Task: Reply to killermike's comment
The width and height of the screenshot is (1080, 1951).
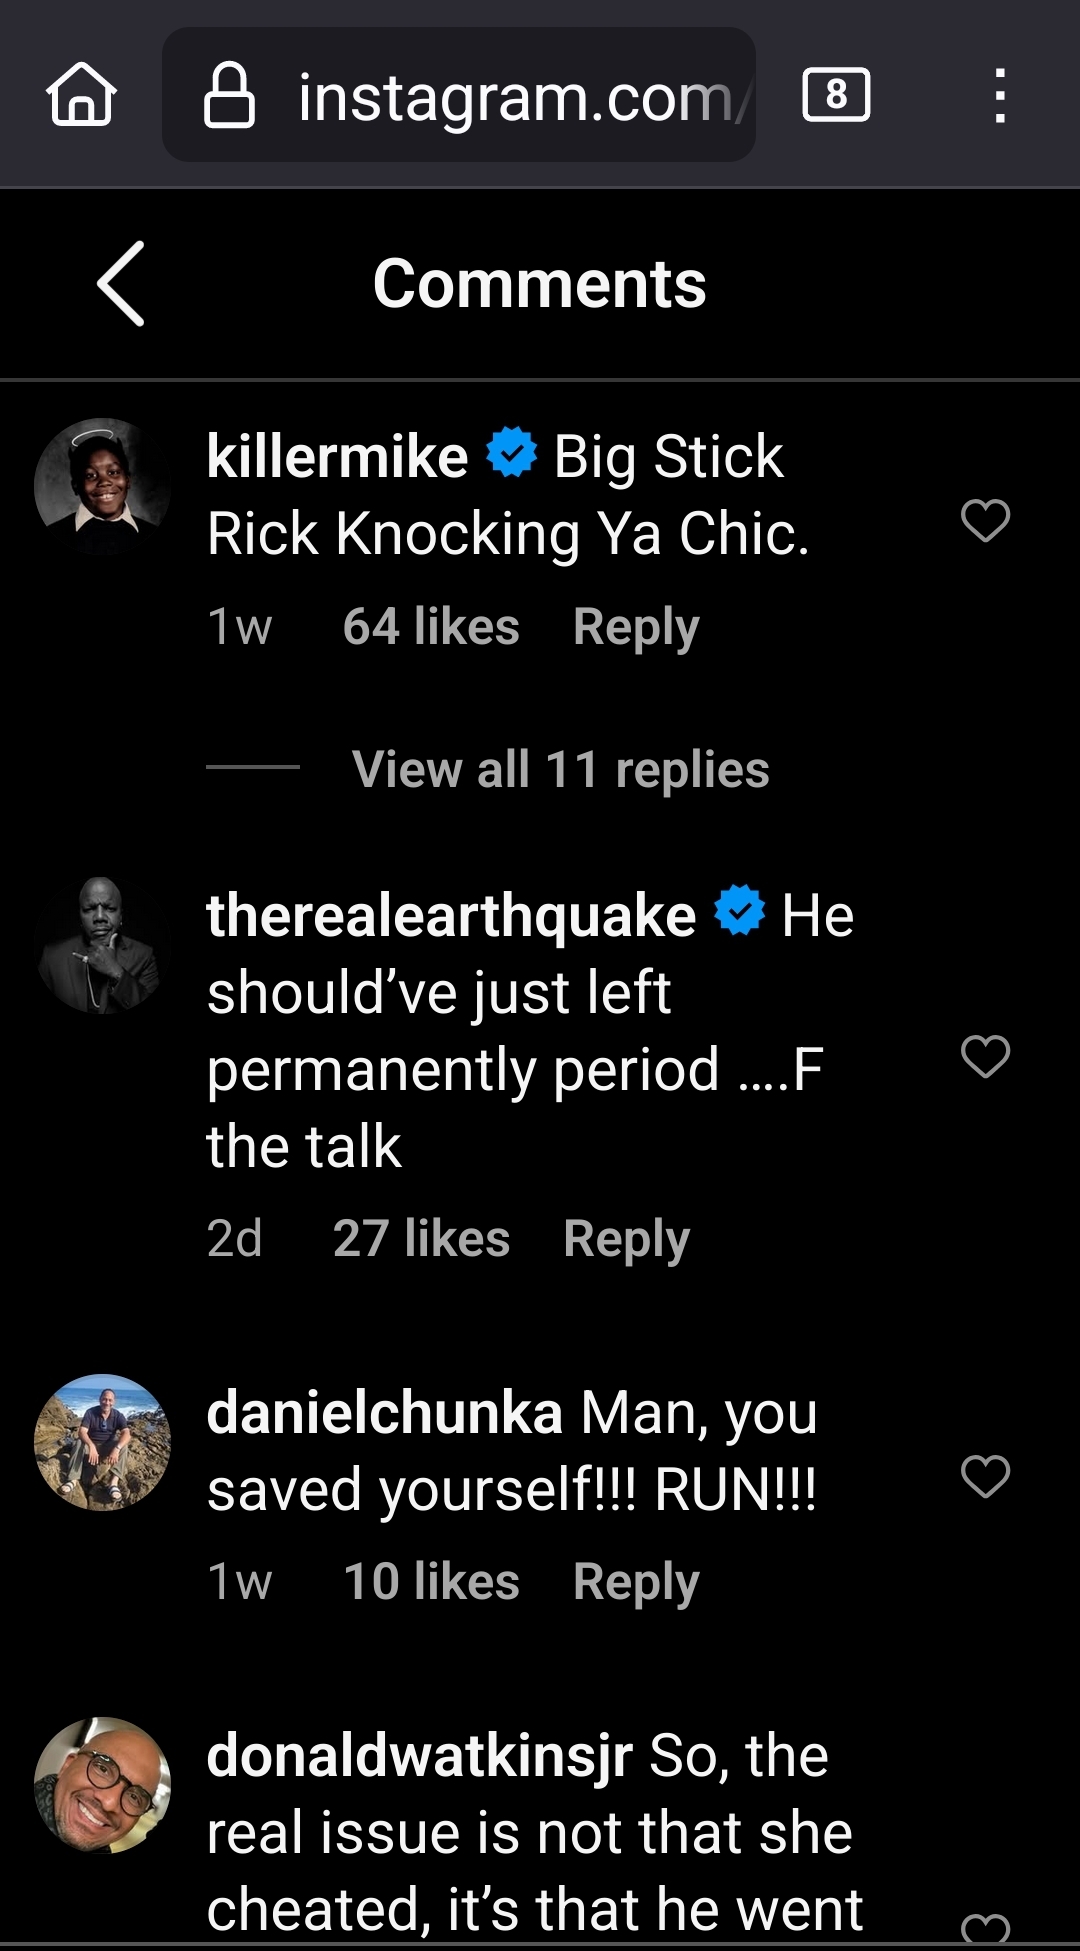Action: click(636, 627)
